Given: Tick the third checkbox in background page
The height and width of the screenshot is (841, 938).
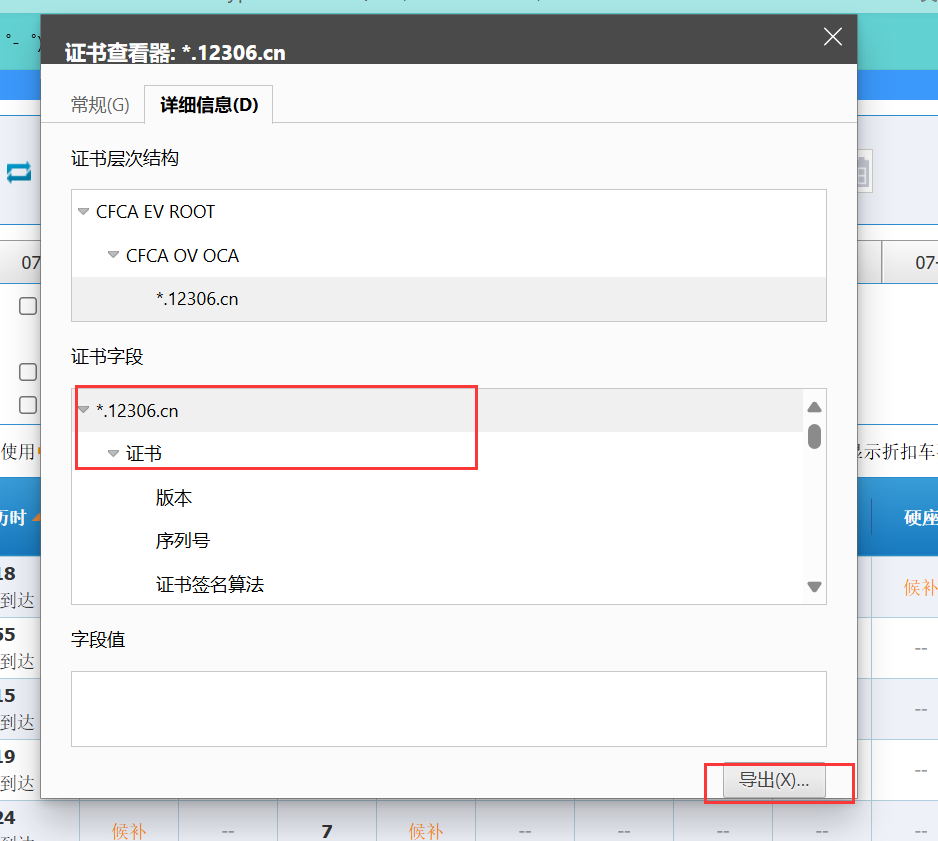Looking at the screenshot, I should [x=28, y=404].
